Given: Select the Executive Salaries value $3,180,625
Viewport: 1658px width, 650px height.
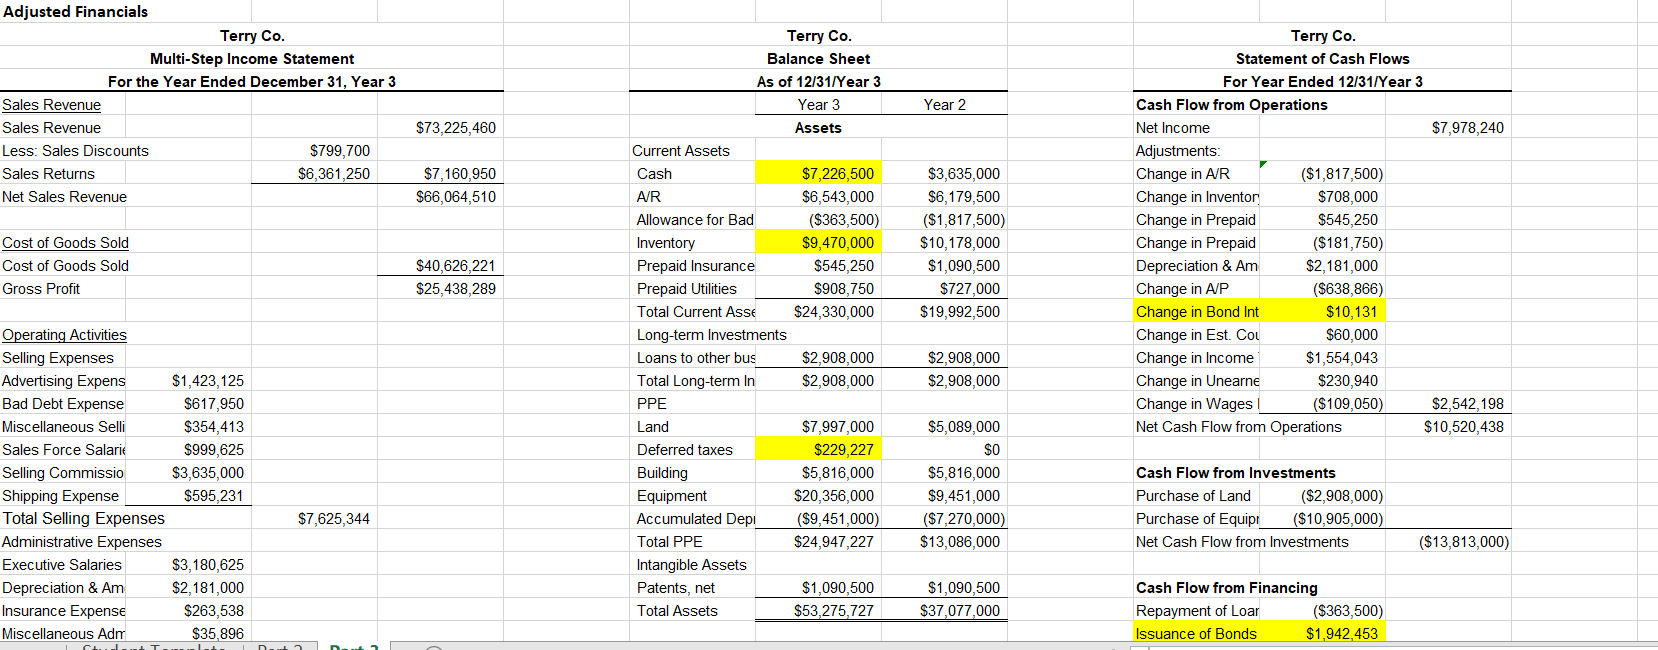Looking at the screenshot, I should pyautogui.click(x=208, y=565).
